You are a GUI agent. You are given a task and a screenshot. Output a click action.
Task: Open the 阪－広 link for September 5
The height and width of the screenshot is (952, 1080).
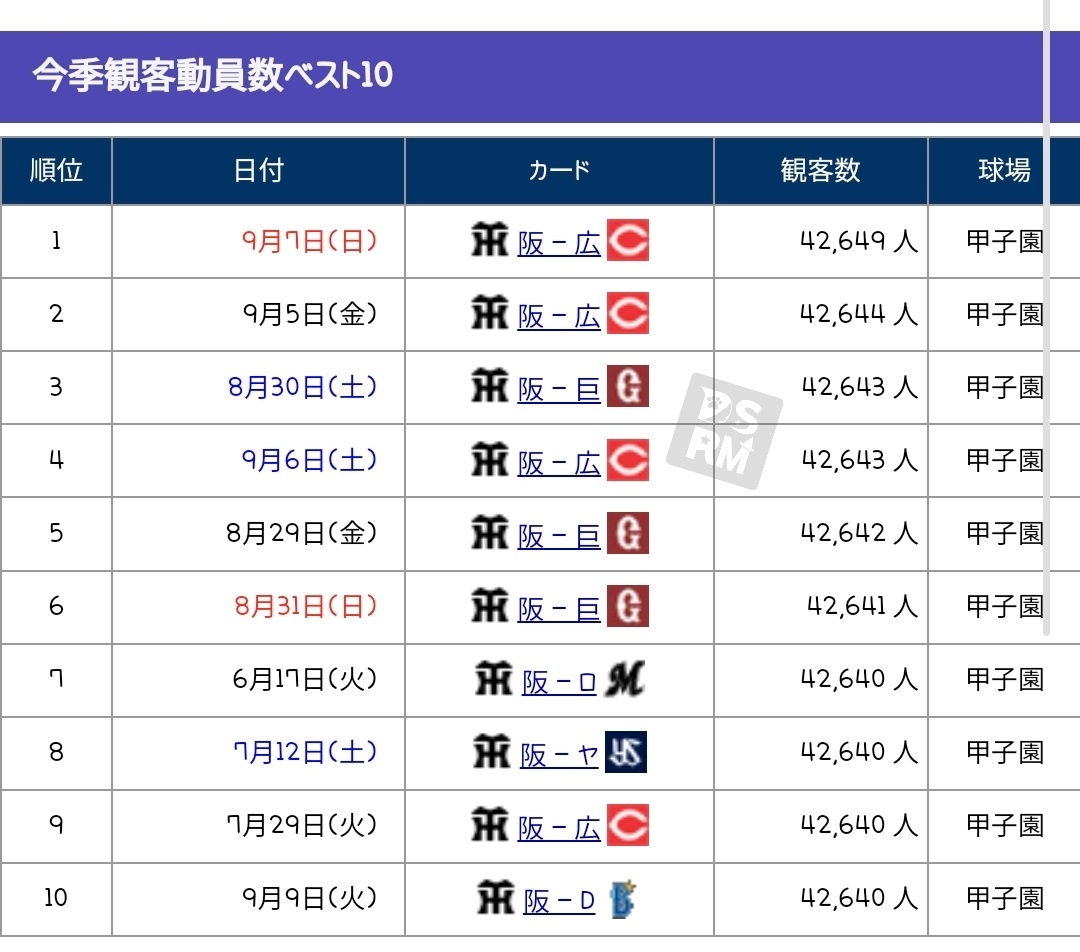point(559,316)
